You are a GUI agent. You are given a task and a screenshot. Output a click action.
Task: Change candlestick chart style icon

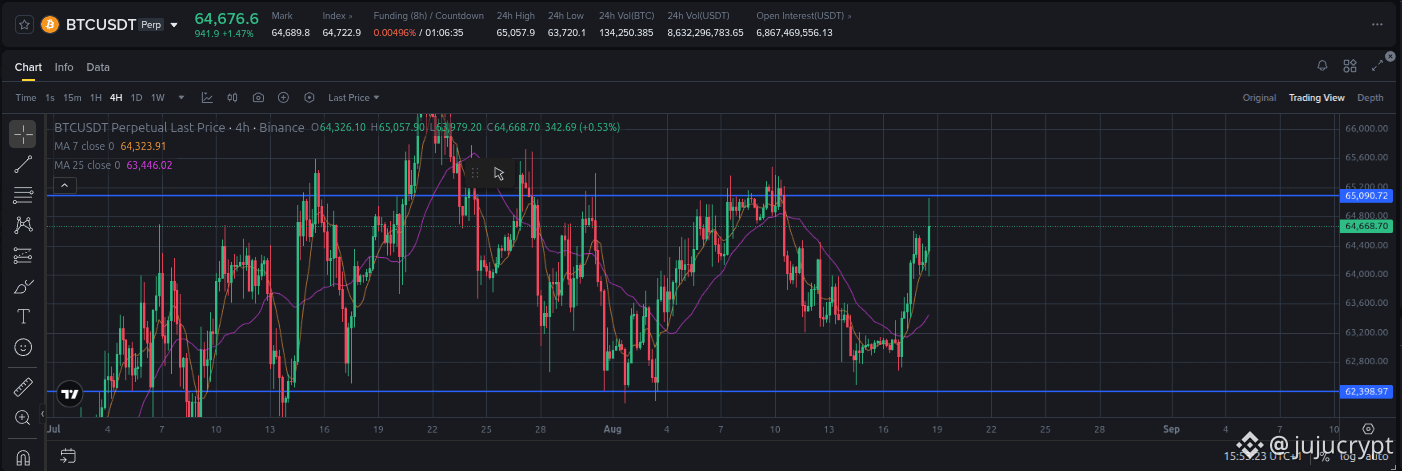pyautogui.click(x=233, y=97)
